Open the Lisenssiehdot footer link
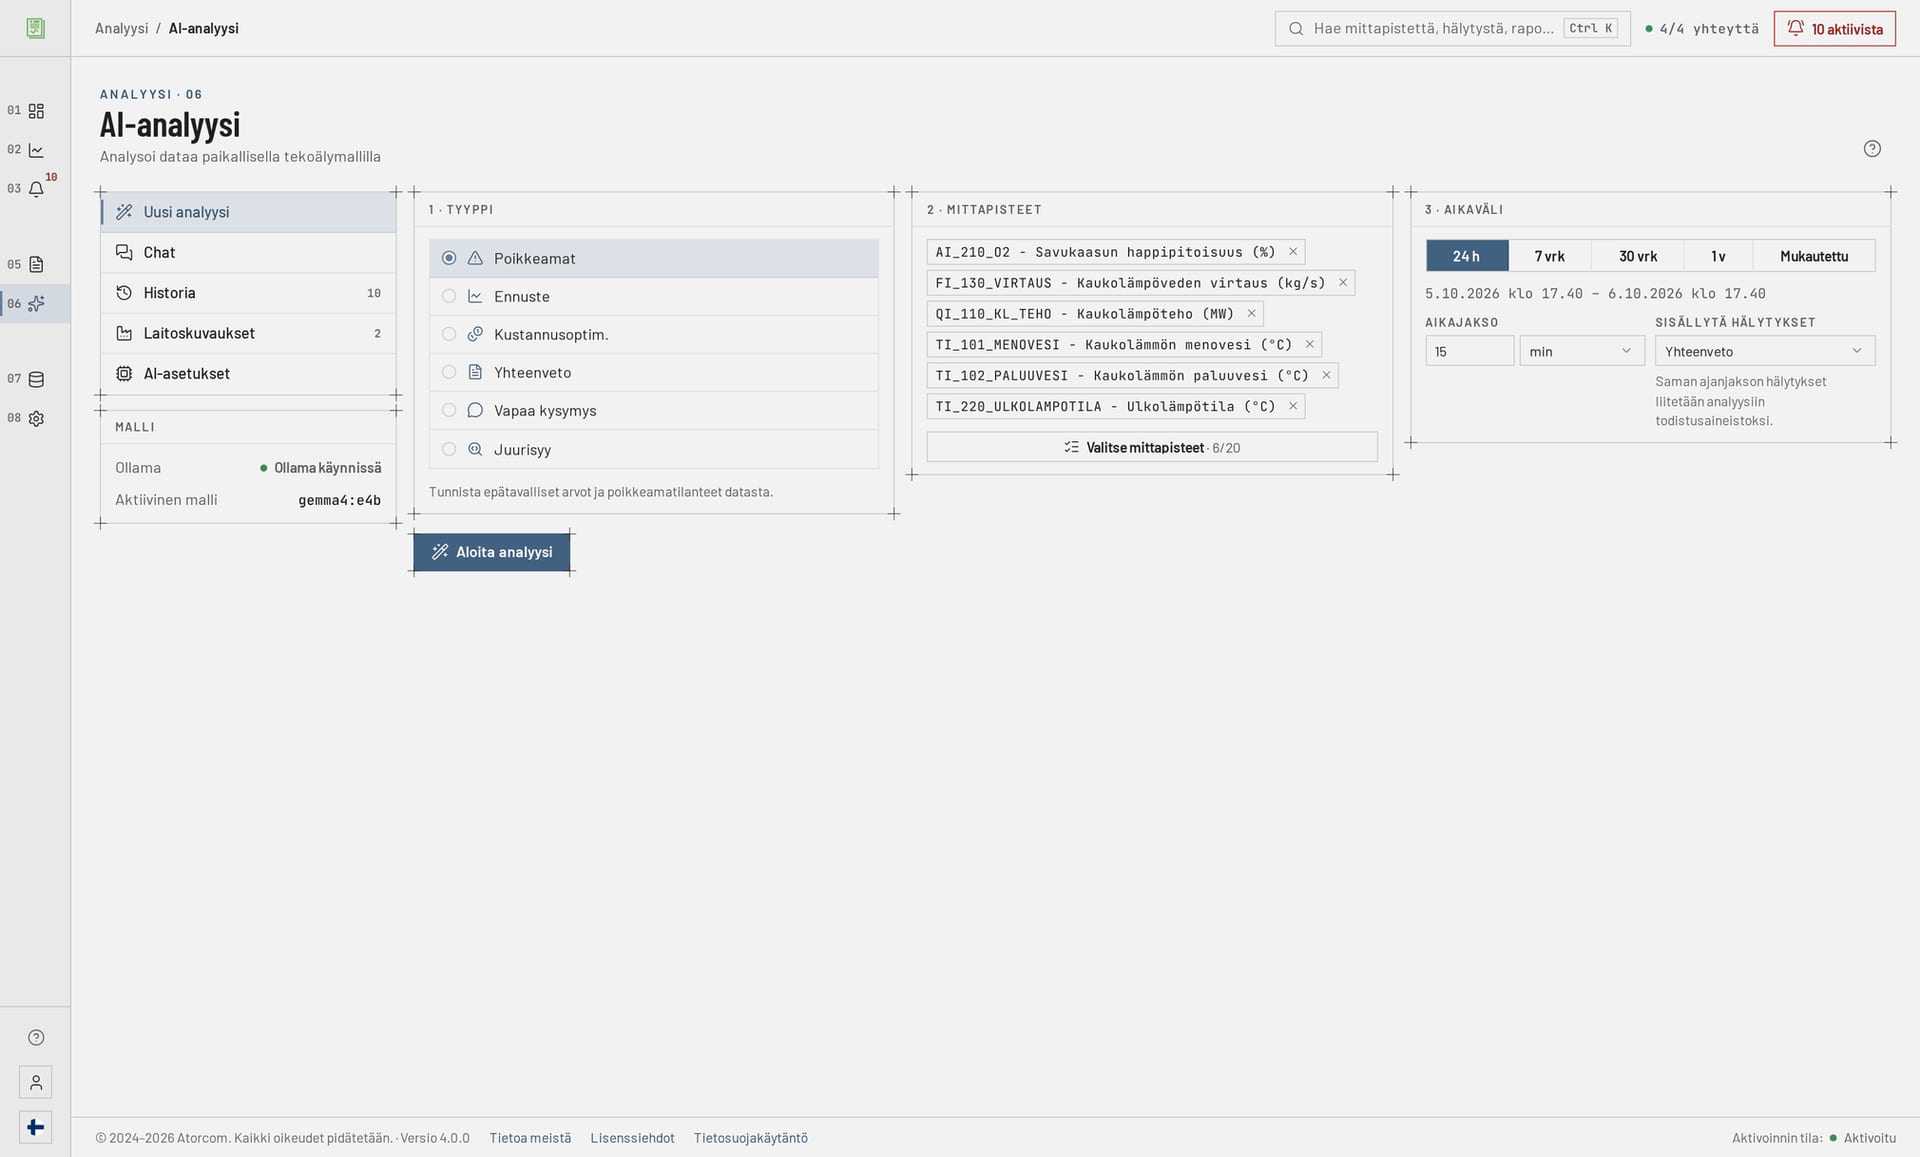This screenshot has width=1920, height=1157. [632, 1138]
